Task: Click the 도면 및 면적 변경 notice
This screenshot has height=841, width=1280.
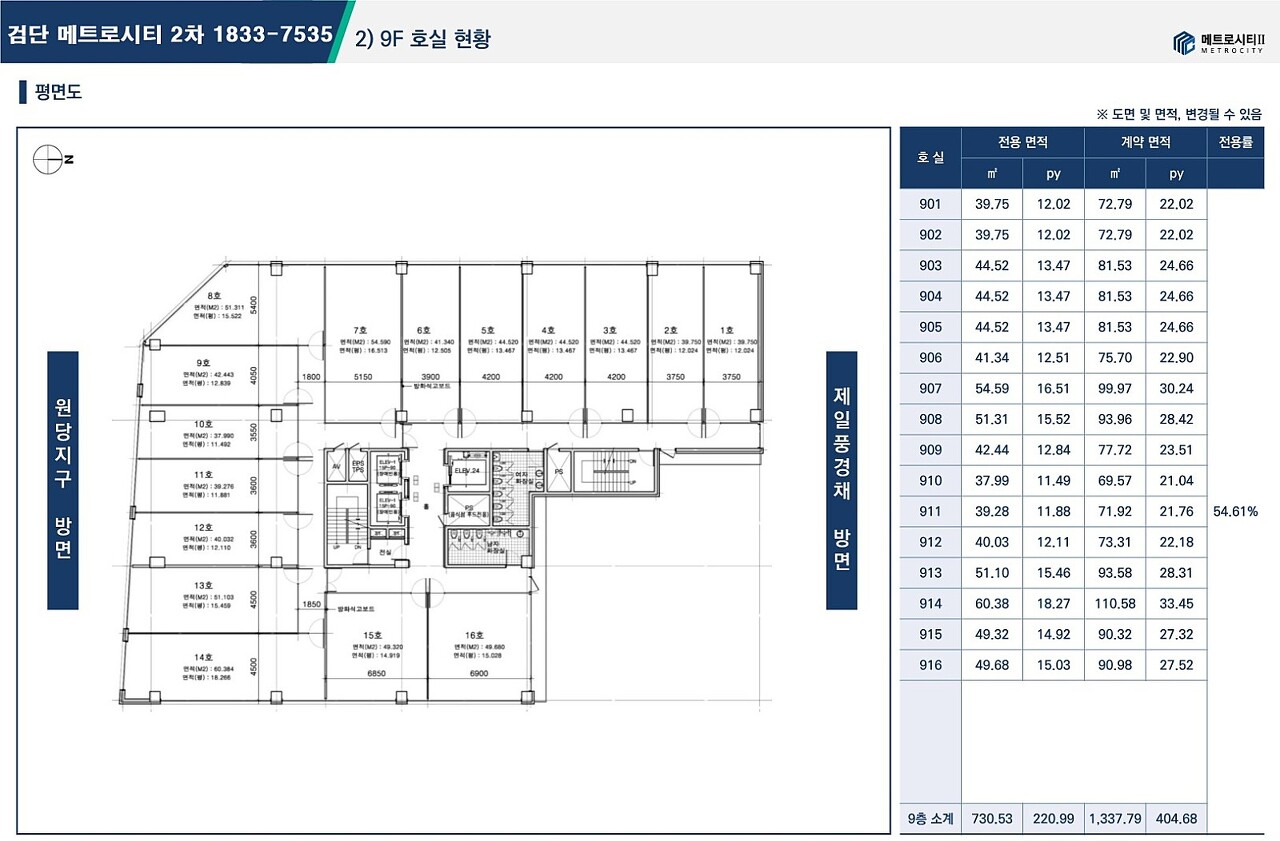Action: click(x=1179, y=115)
